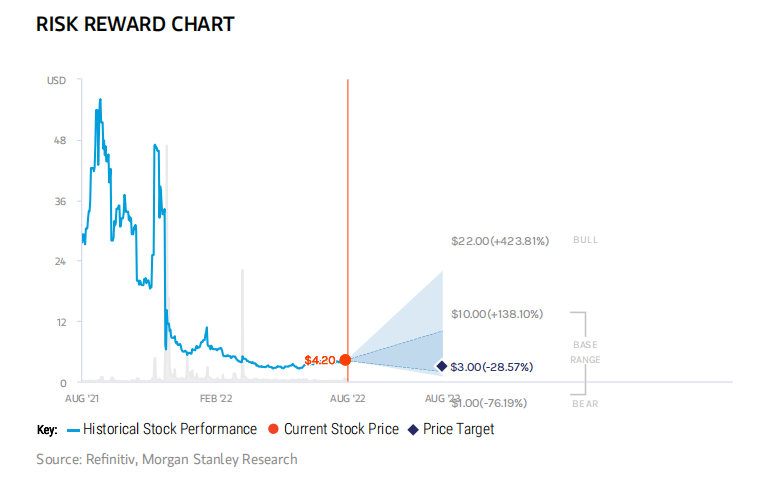
Task: Click the navy diamond price target marker on chart
Action: coord(442,366)
